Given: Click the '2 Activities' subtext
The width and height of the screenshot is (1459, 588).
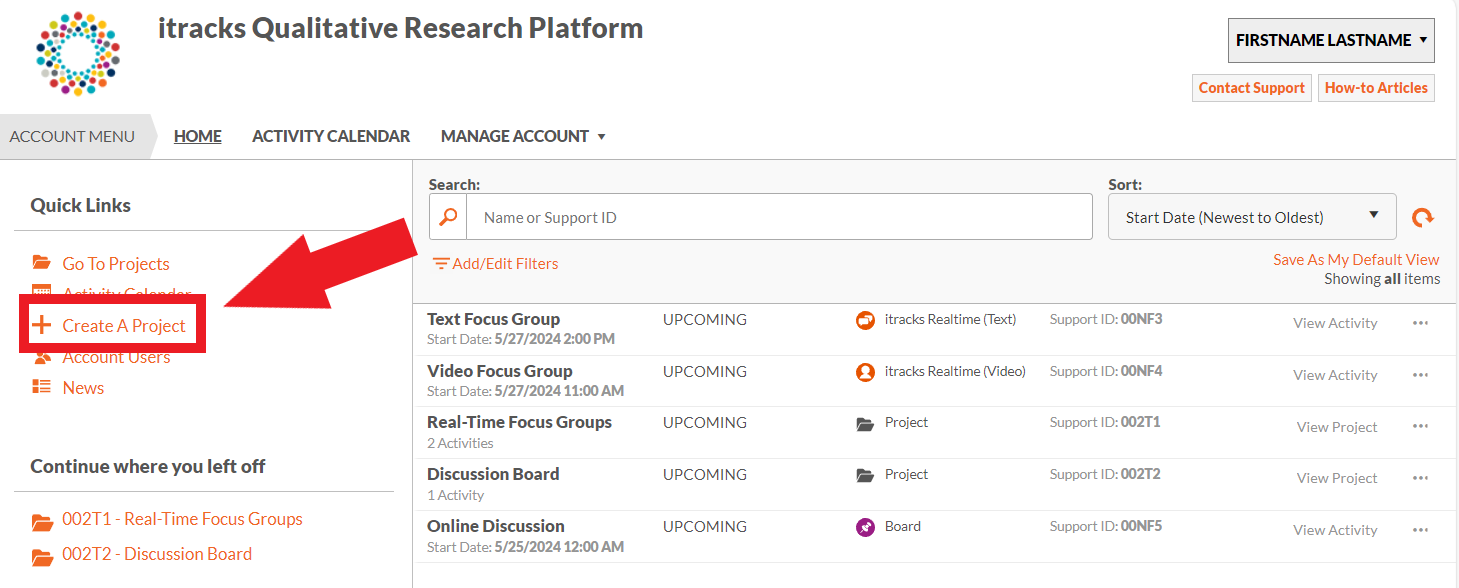Looking at the screenshot, I should pos(460,443).
